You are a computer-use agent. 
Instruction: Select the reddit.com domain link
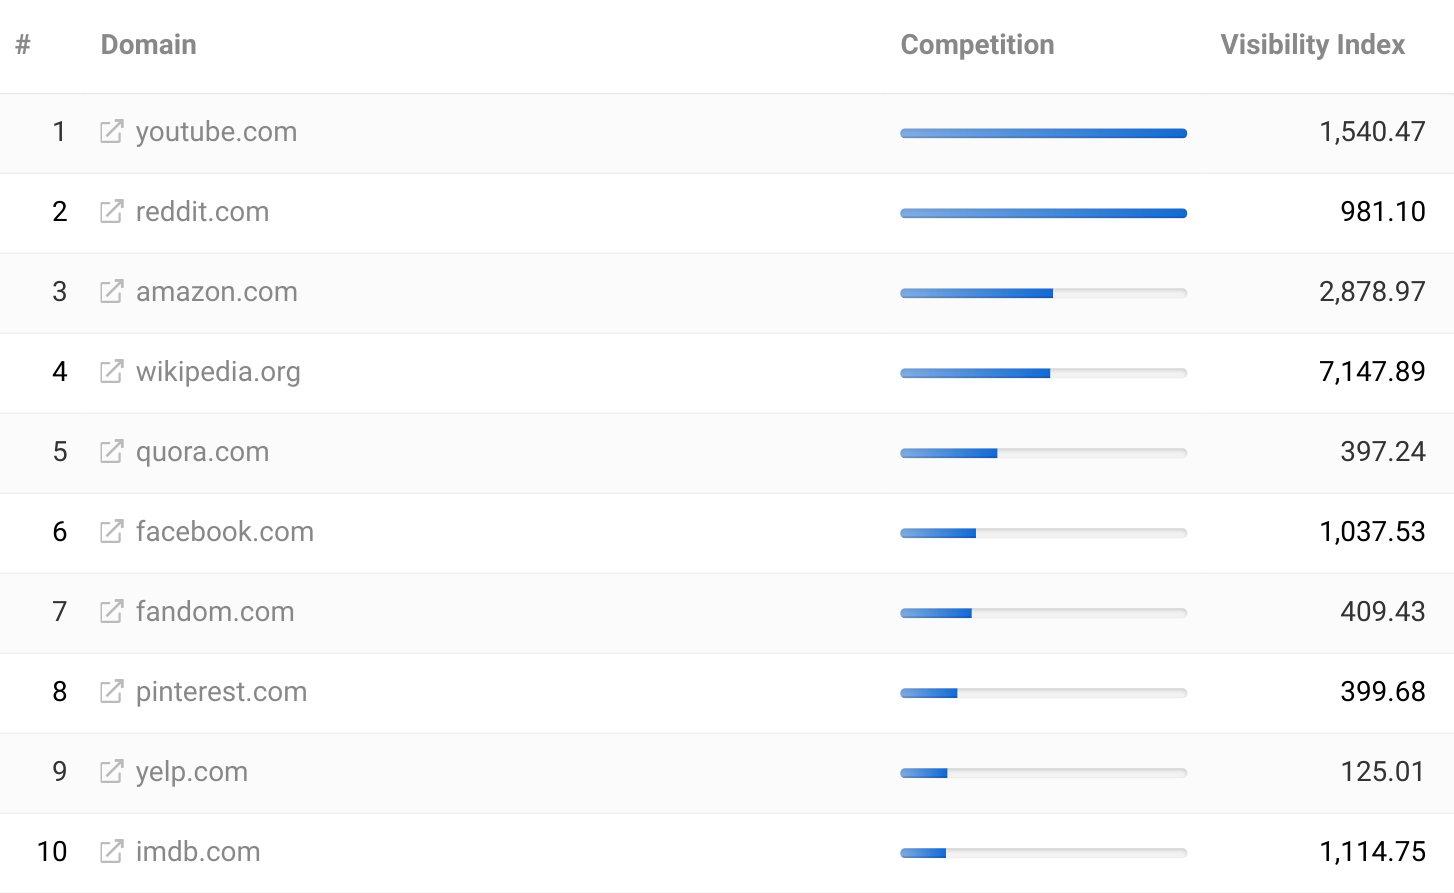point(202,212)
